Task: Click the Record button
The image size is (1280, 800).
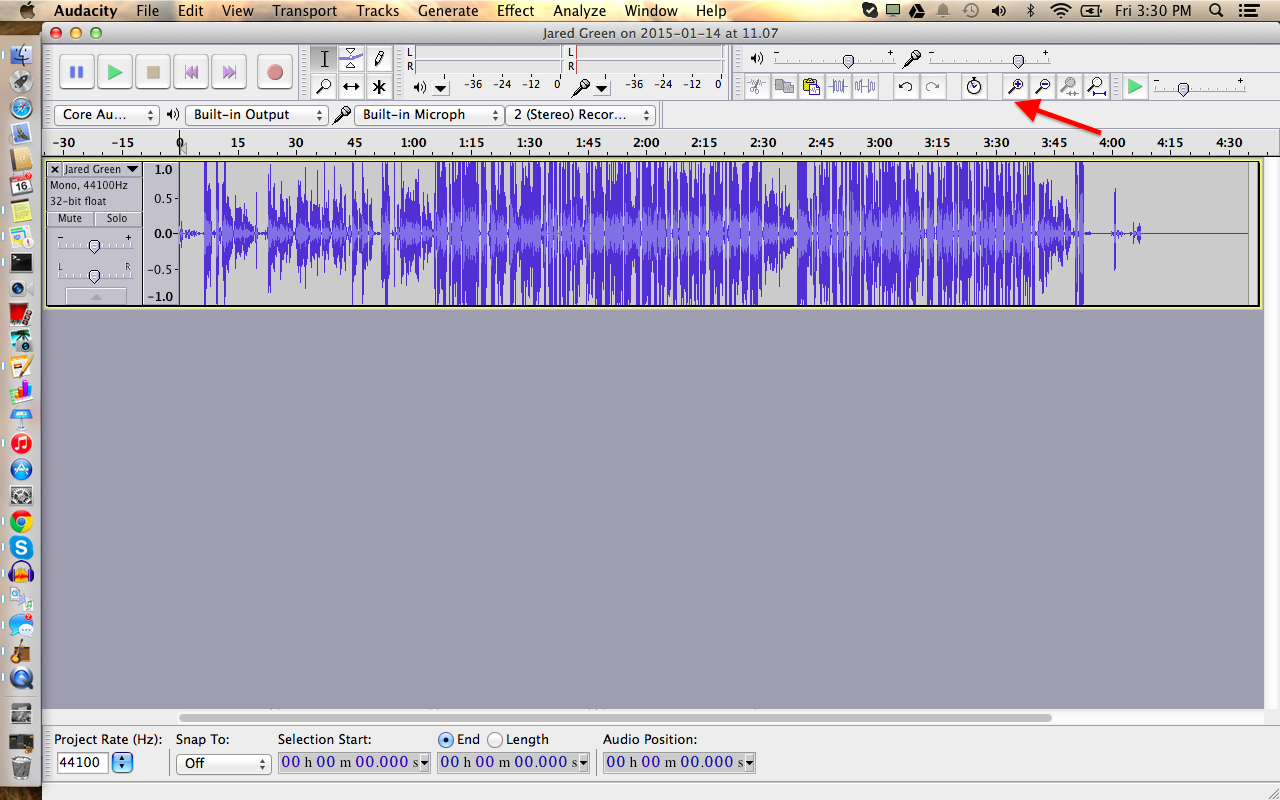Action: [275, 72]
